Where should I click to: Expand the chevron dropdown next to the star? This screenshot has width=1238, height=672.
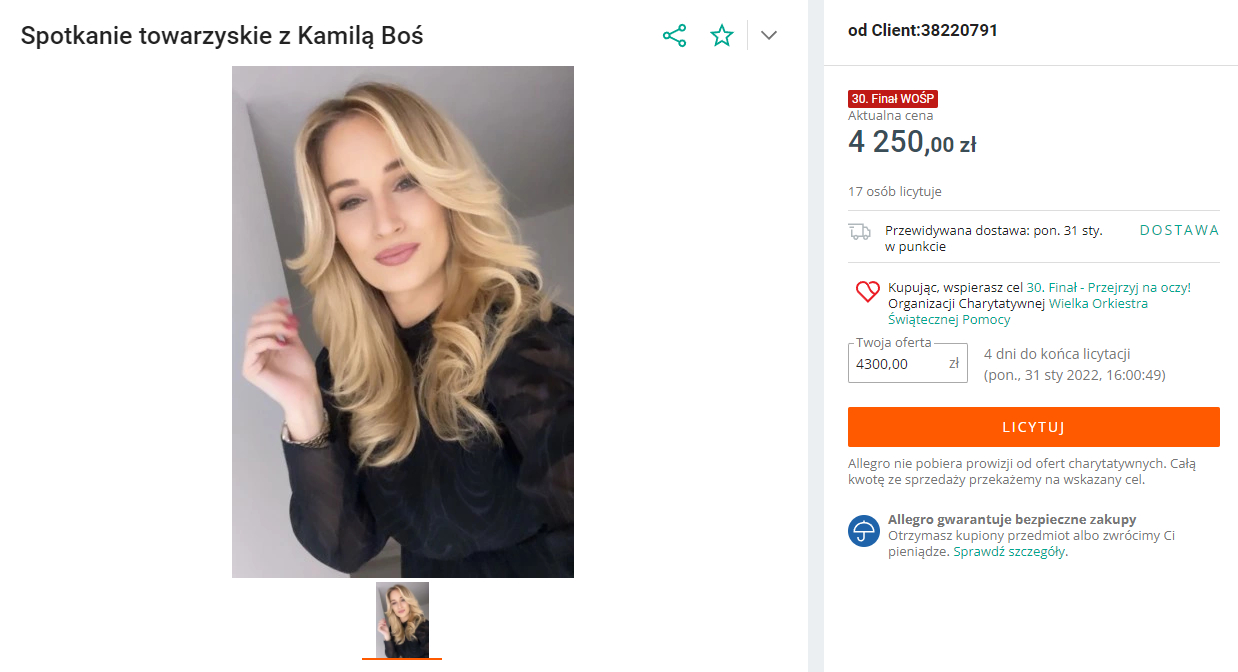768,36
